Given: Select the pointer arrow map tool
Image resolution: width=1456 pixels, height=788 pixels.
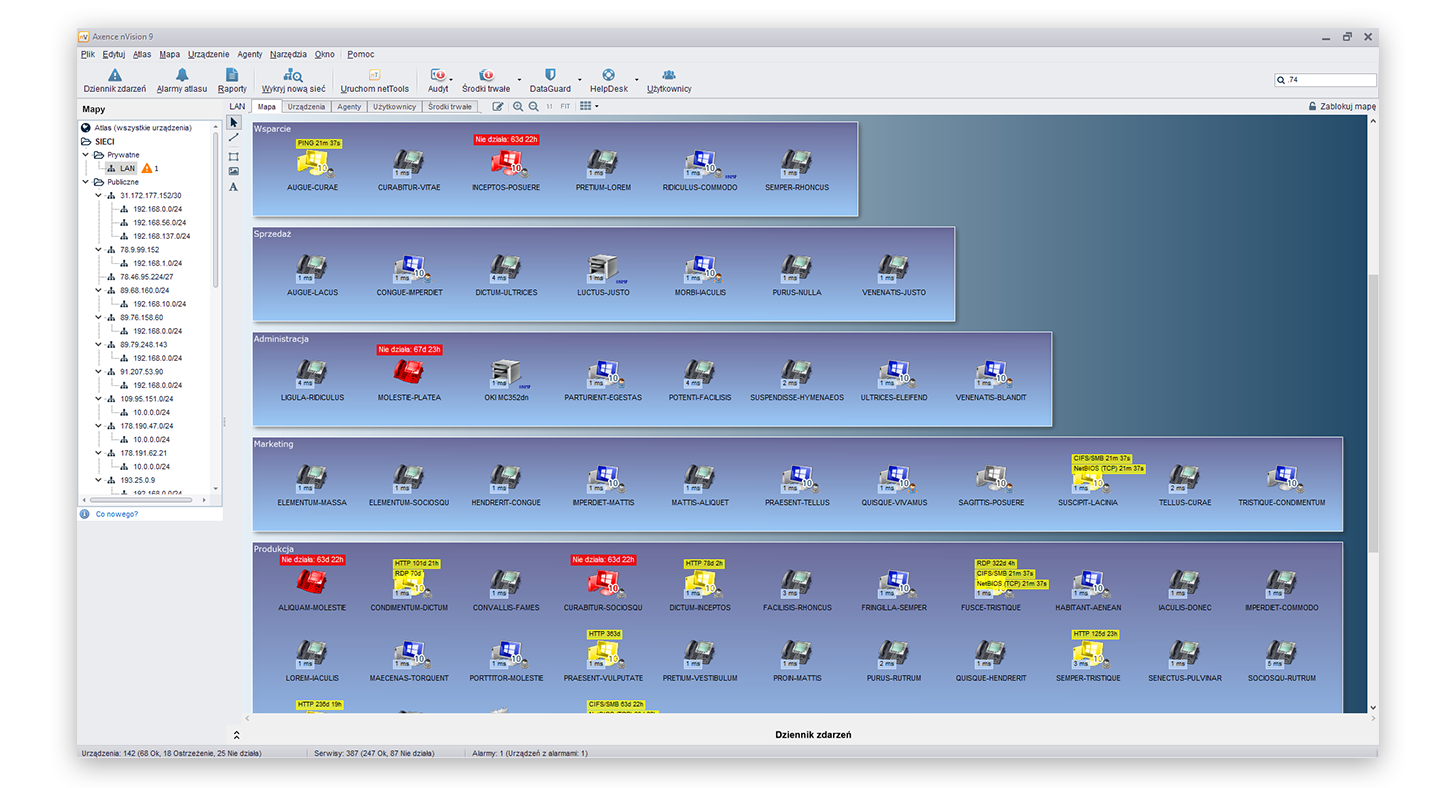Looking at the screenshot, I should (234, 122).
